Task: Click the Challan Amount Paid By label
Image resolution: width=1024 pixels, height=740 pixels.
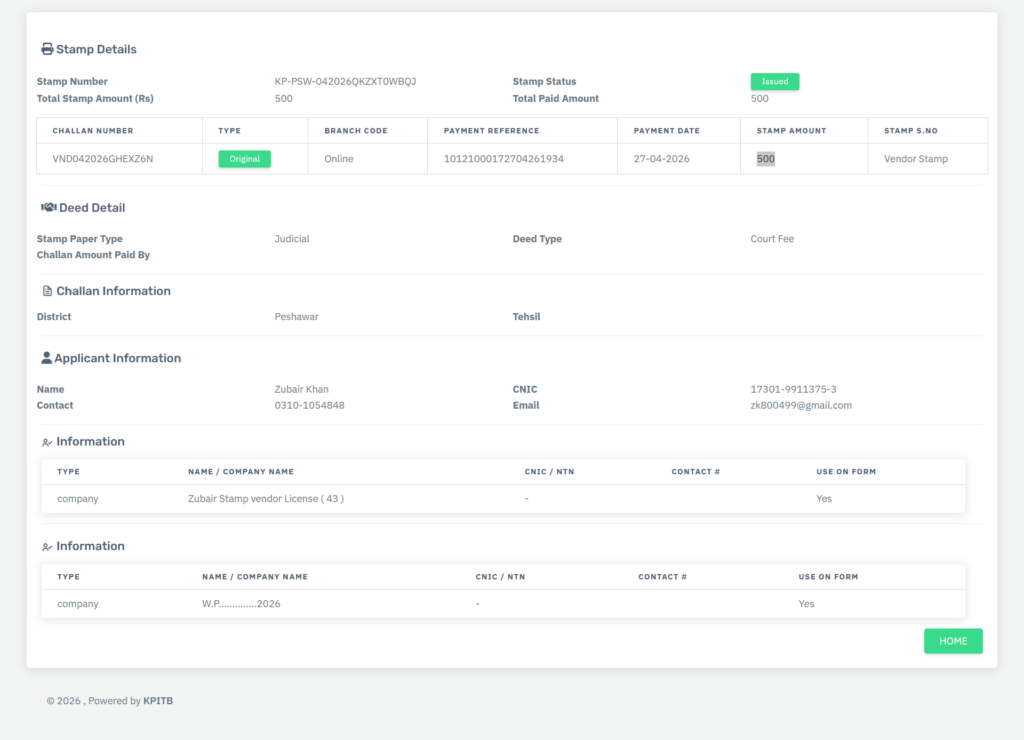Action: tap(93, 255)
